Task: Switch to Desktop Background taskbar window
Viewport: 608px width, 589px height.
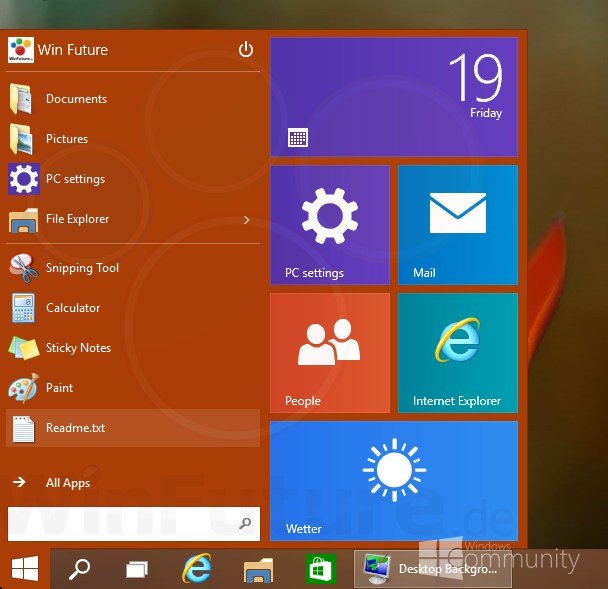Action: 432,569
